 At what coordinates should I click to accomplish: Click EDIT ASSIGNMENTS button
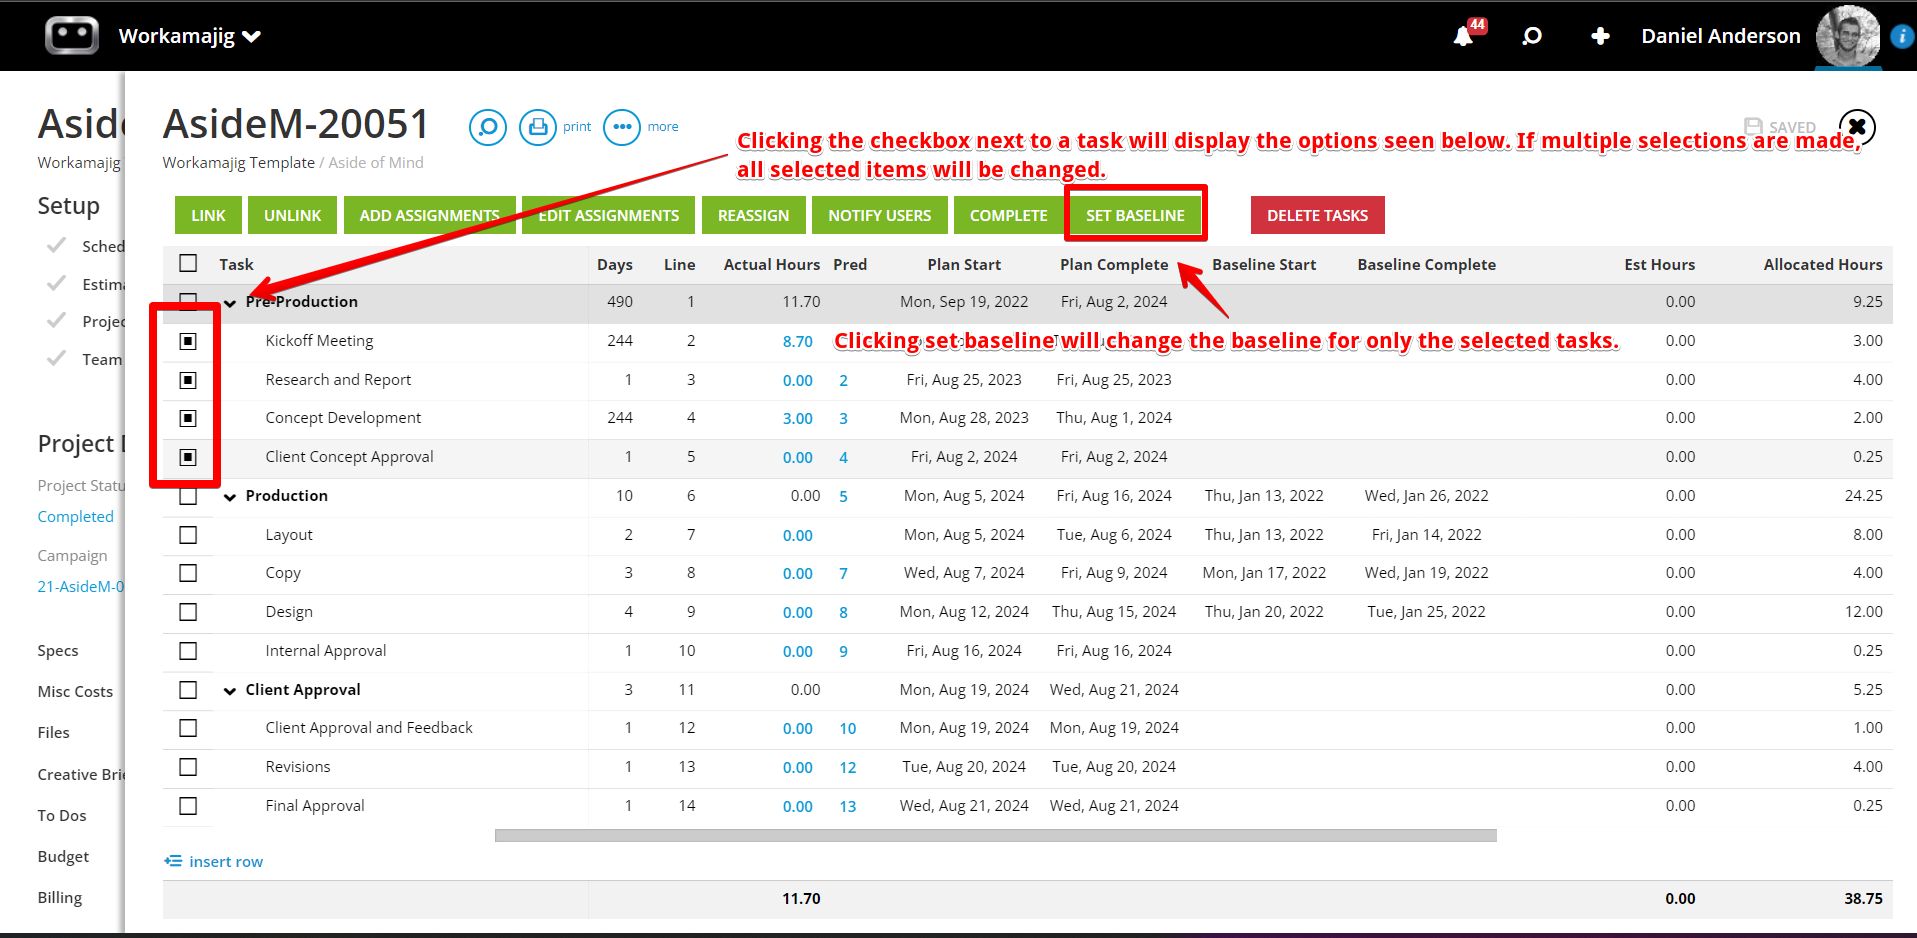pos(608,215)
